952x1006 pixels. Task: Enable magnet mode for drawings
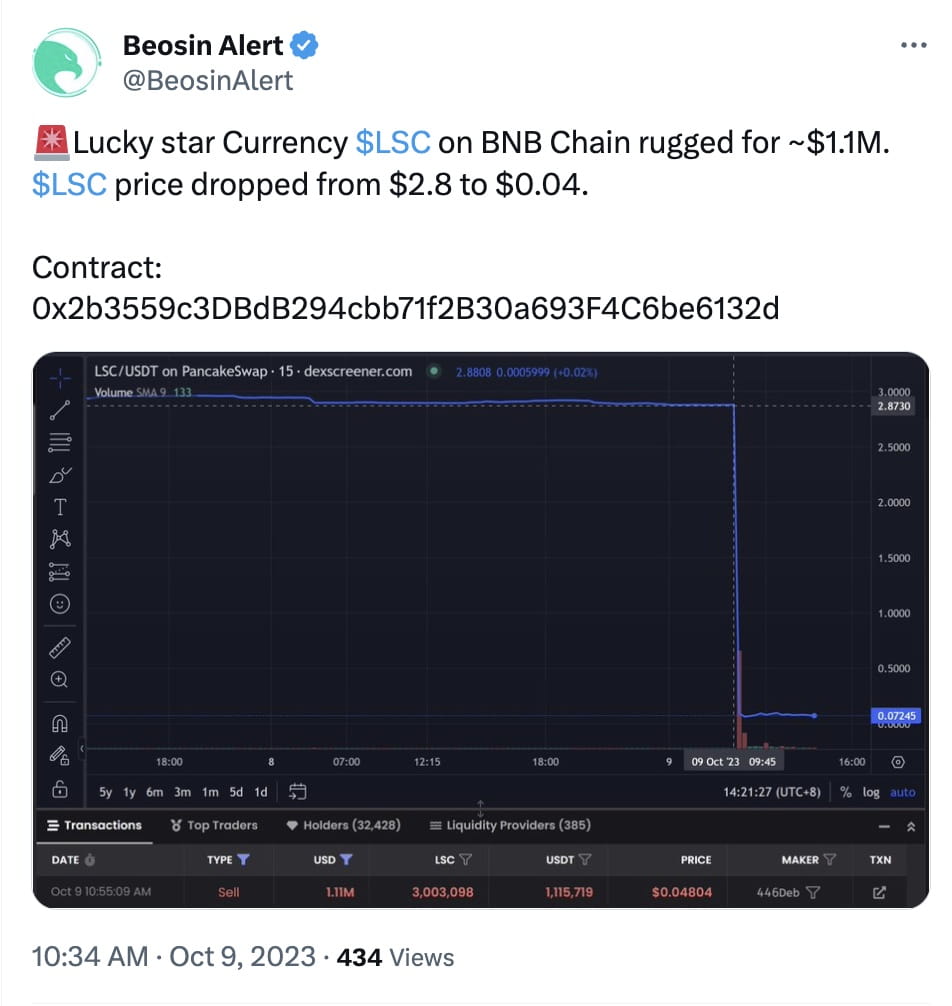[x=60, y=722]
